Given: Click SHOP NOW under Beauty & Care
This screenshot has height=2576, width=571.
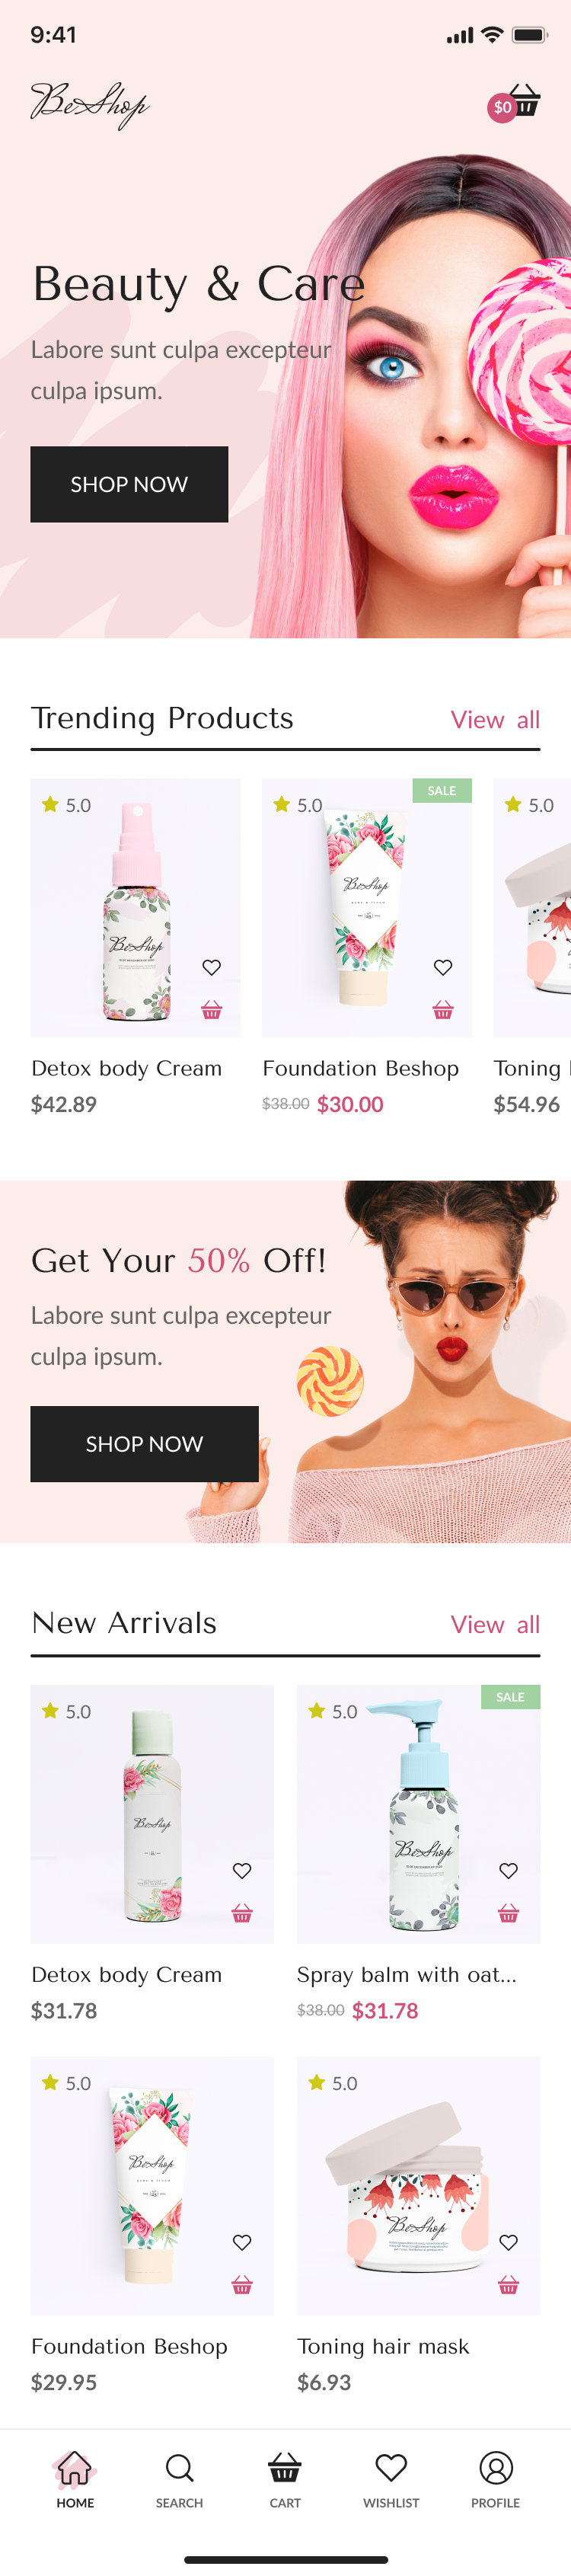Looking at the screenshot, I should coord(129,484).
